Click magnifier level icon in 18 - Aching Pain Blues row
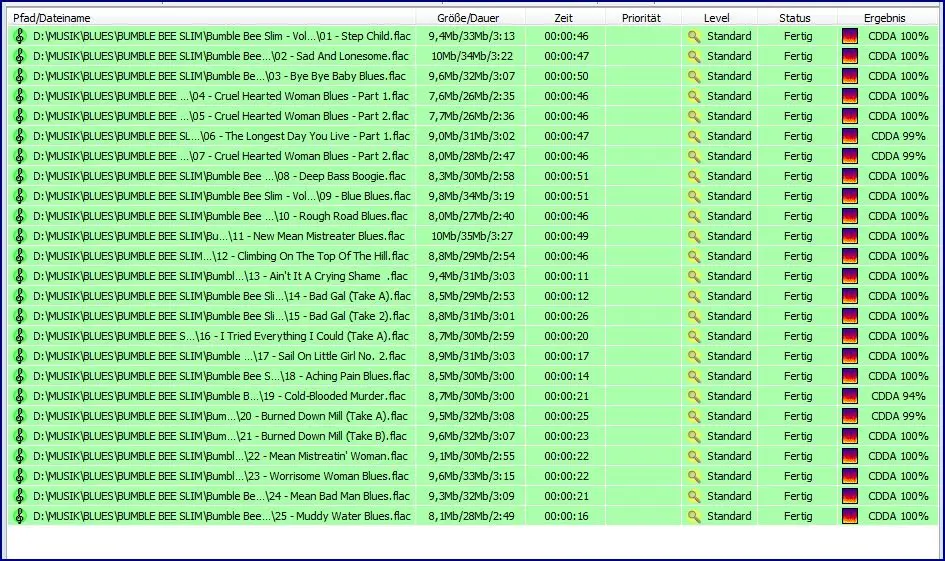This screenshot has width=945, height=561. point(694,376)
